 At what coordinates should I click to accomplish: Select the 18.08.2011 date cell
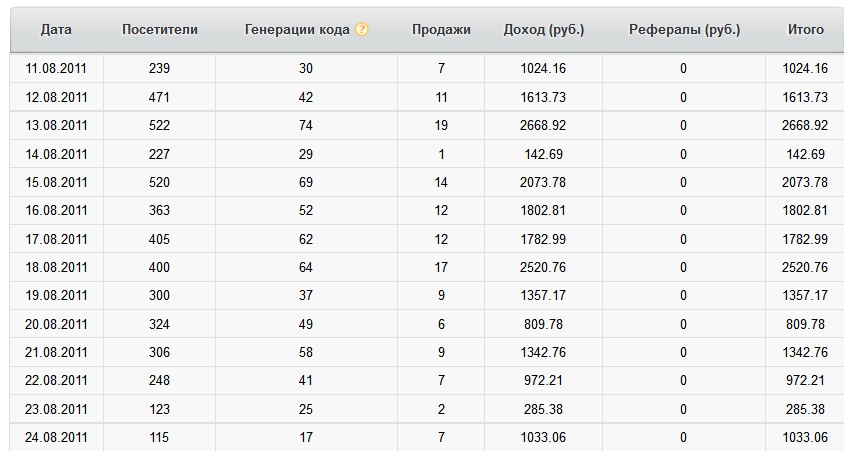[x=57, y=268]
